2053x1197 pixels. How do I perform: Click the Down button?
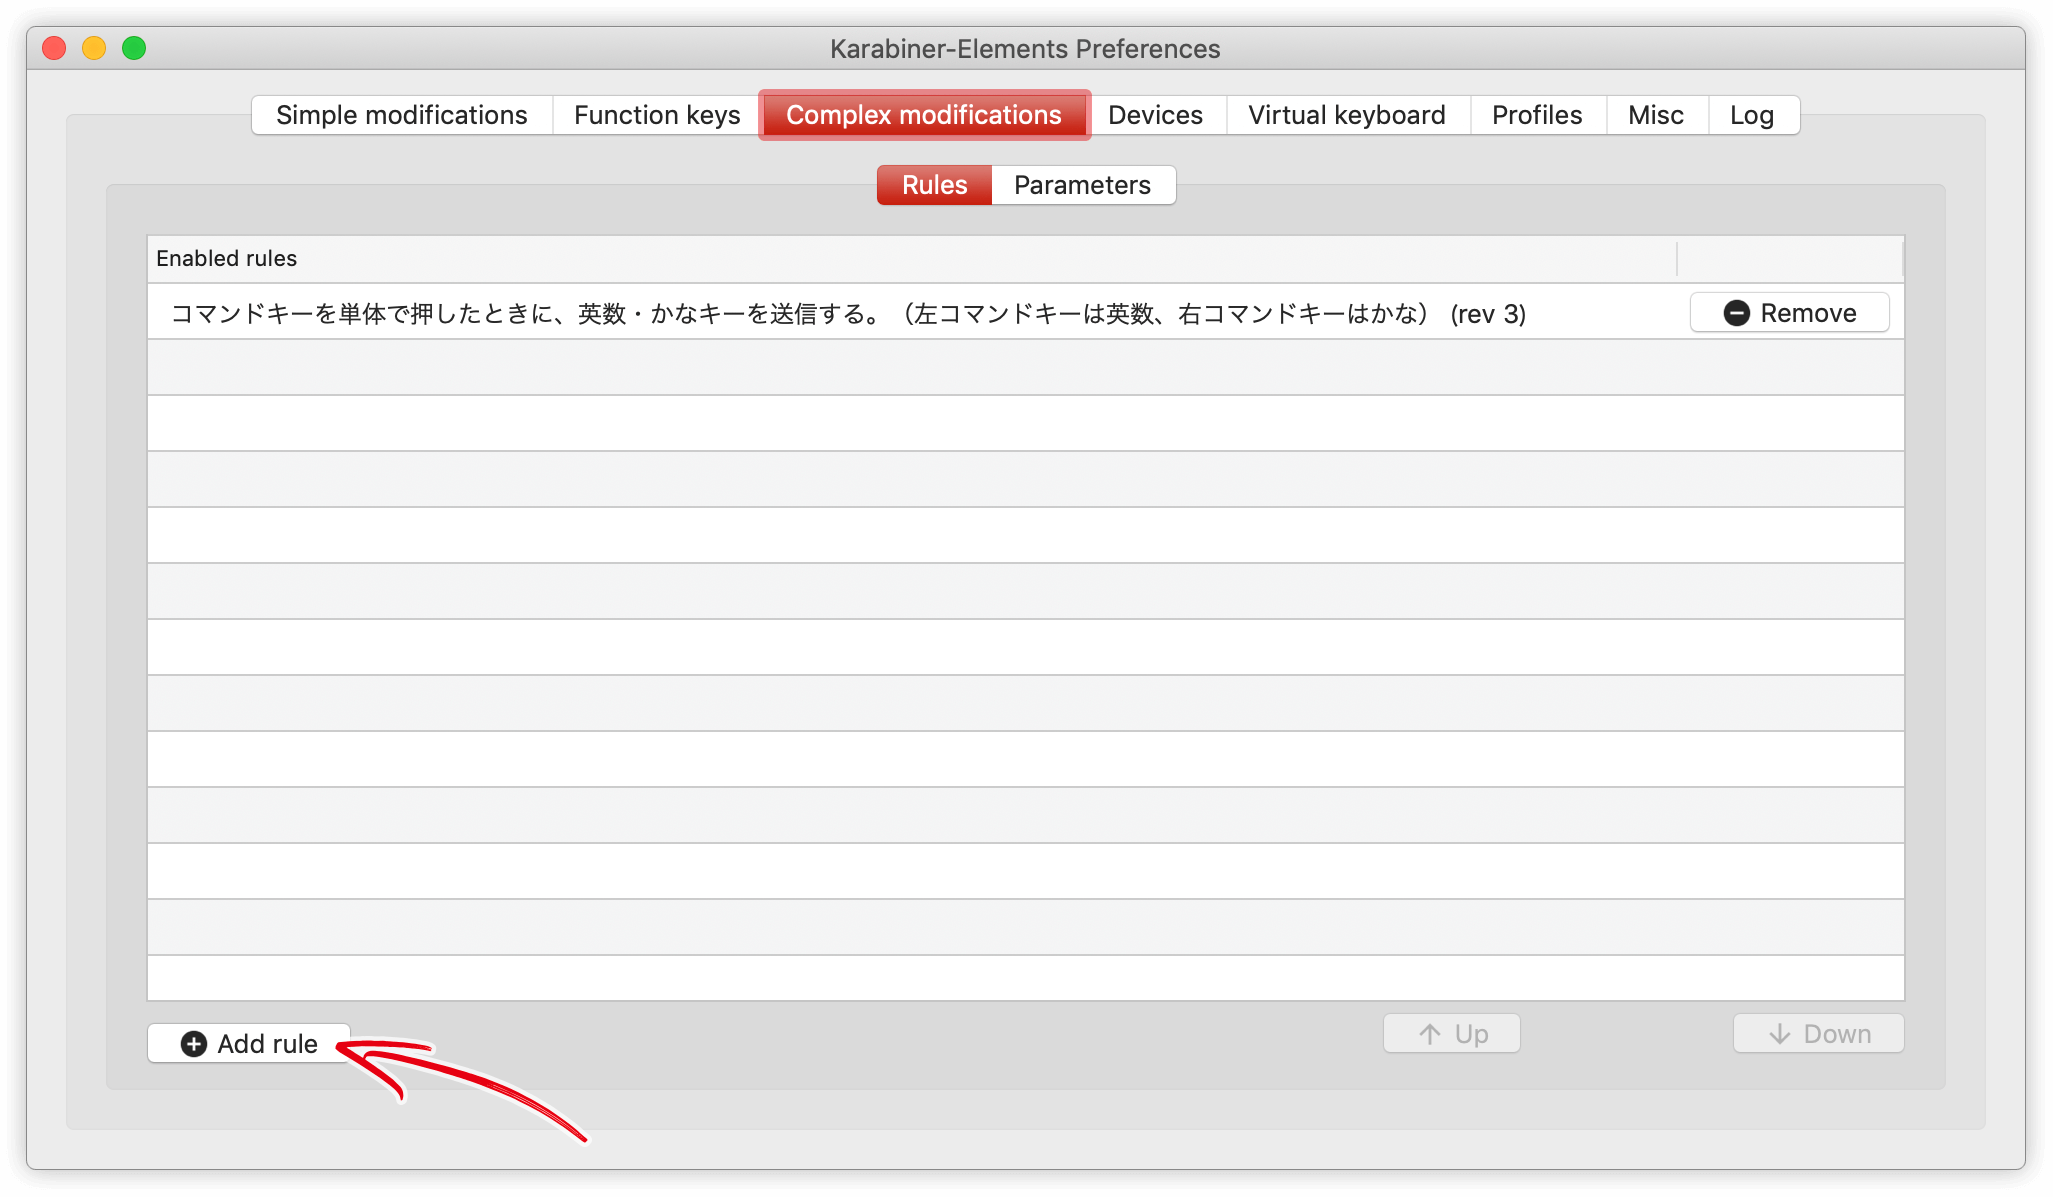coord(1819,1033)
